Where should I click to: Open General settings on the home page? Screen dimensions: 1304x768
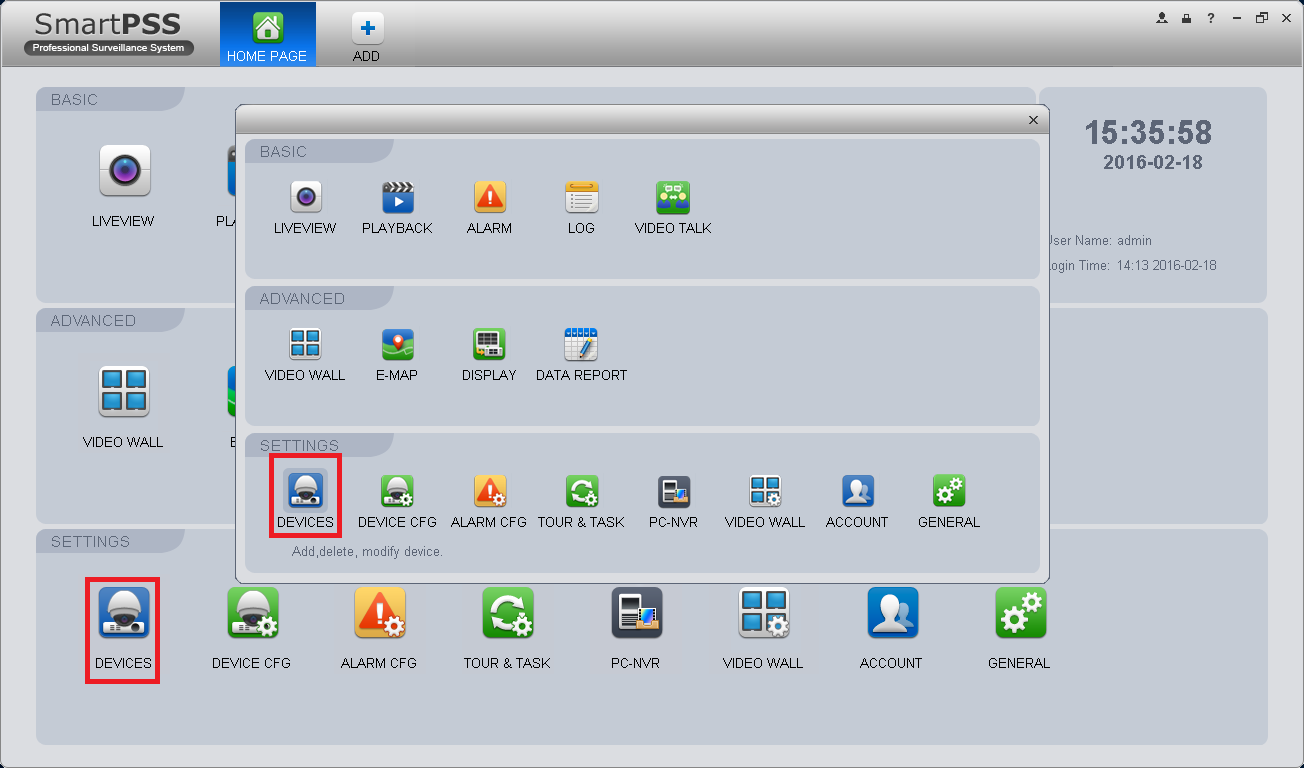coord(1019,612)
